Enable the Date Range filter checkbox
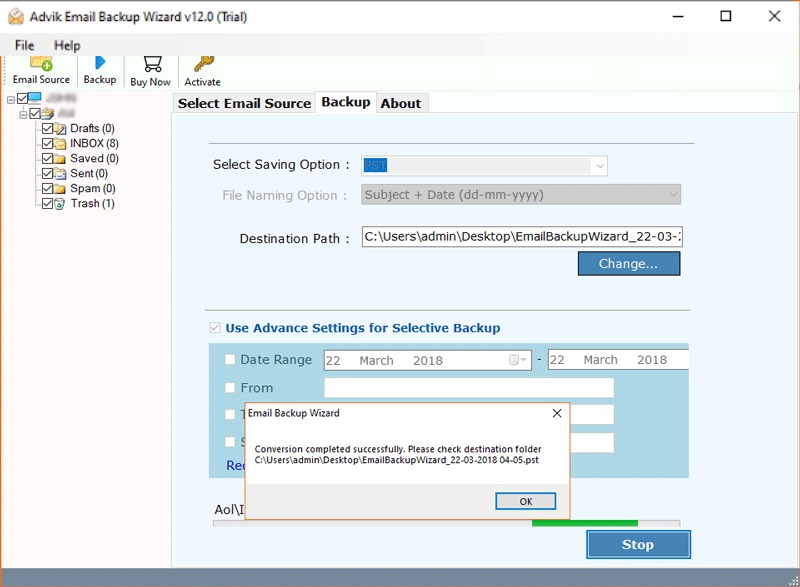The image size is (800, 587). pyautogui.click(x=230, y=360)
